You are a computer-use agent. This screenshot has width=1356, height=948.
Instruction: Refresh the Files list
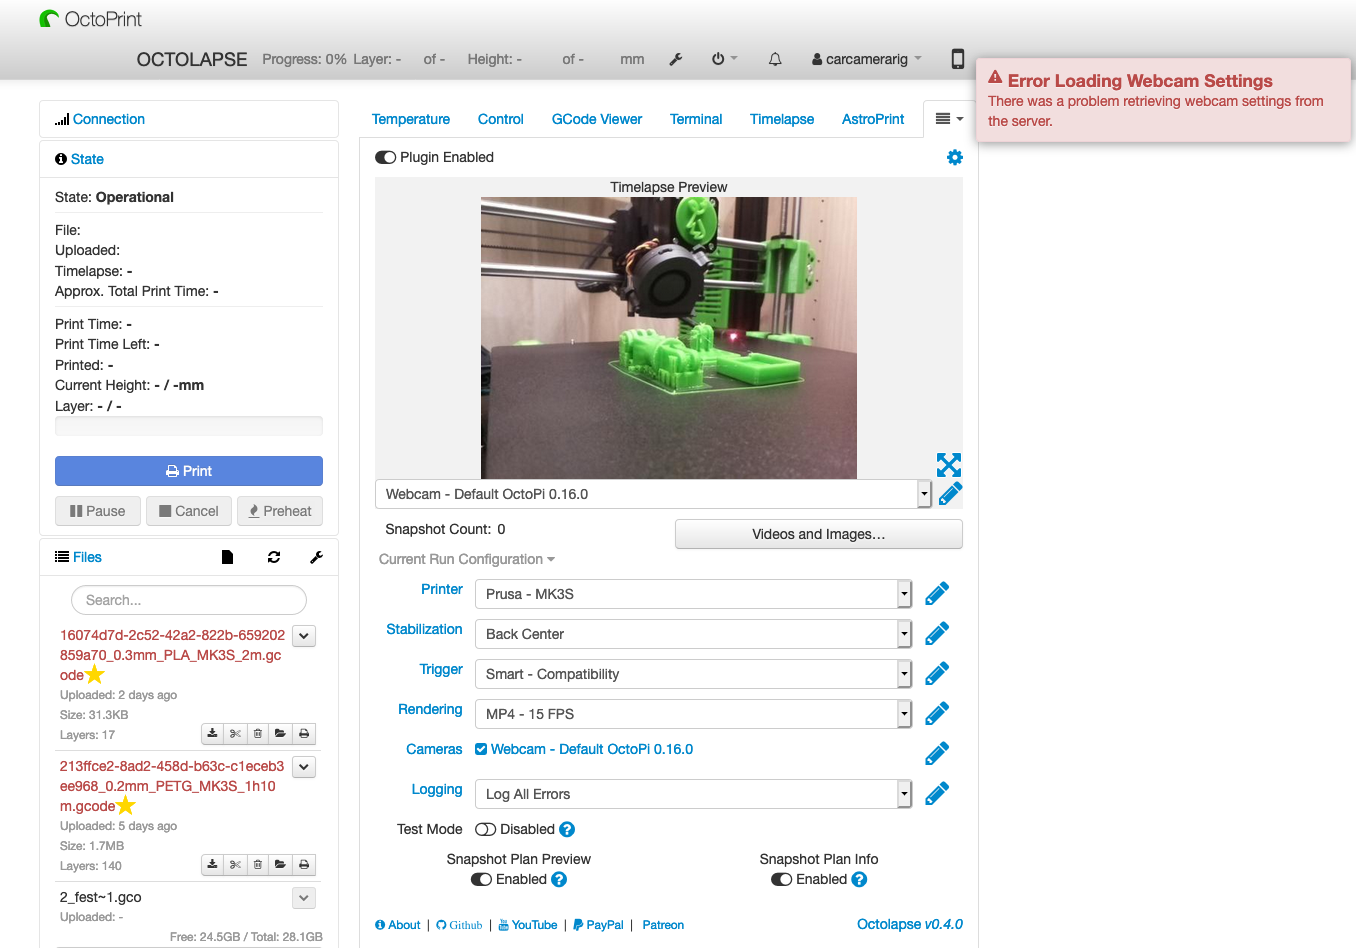[274, 557]
